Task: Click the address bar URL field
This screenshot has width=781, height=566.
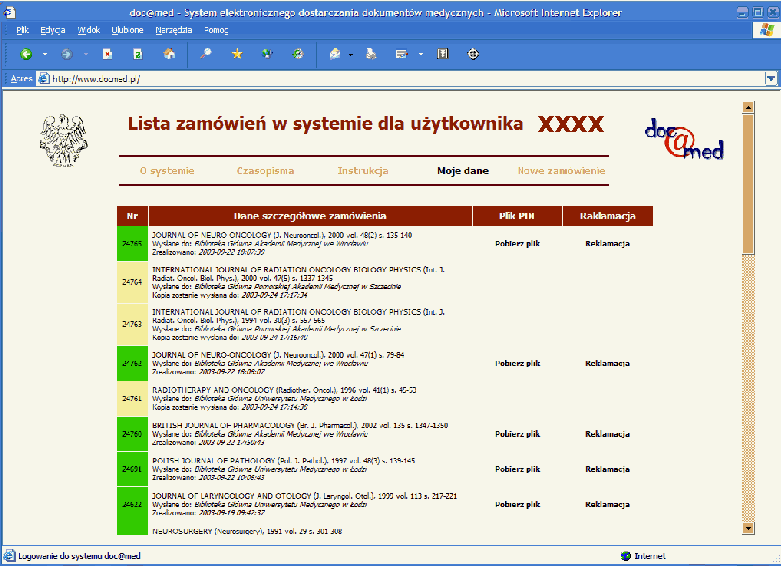Action: [x=400, y=78]
